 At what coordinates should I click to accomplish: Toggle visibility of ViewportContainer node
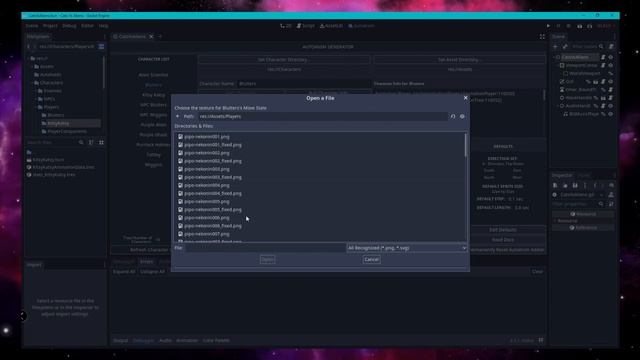pyautogui.click(x=611, y=65)
